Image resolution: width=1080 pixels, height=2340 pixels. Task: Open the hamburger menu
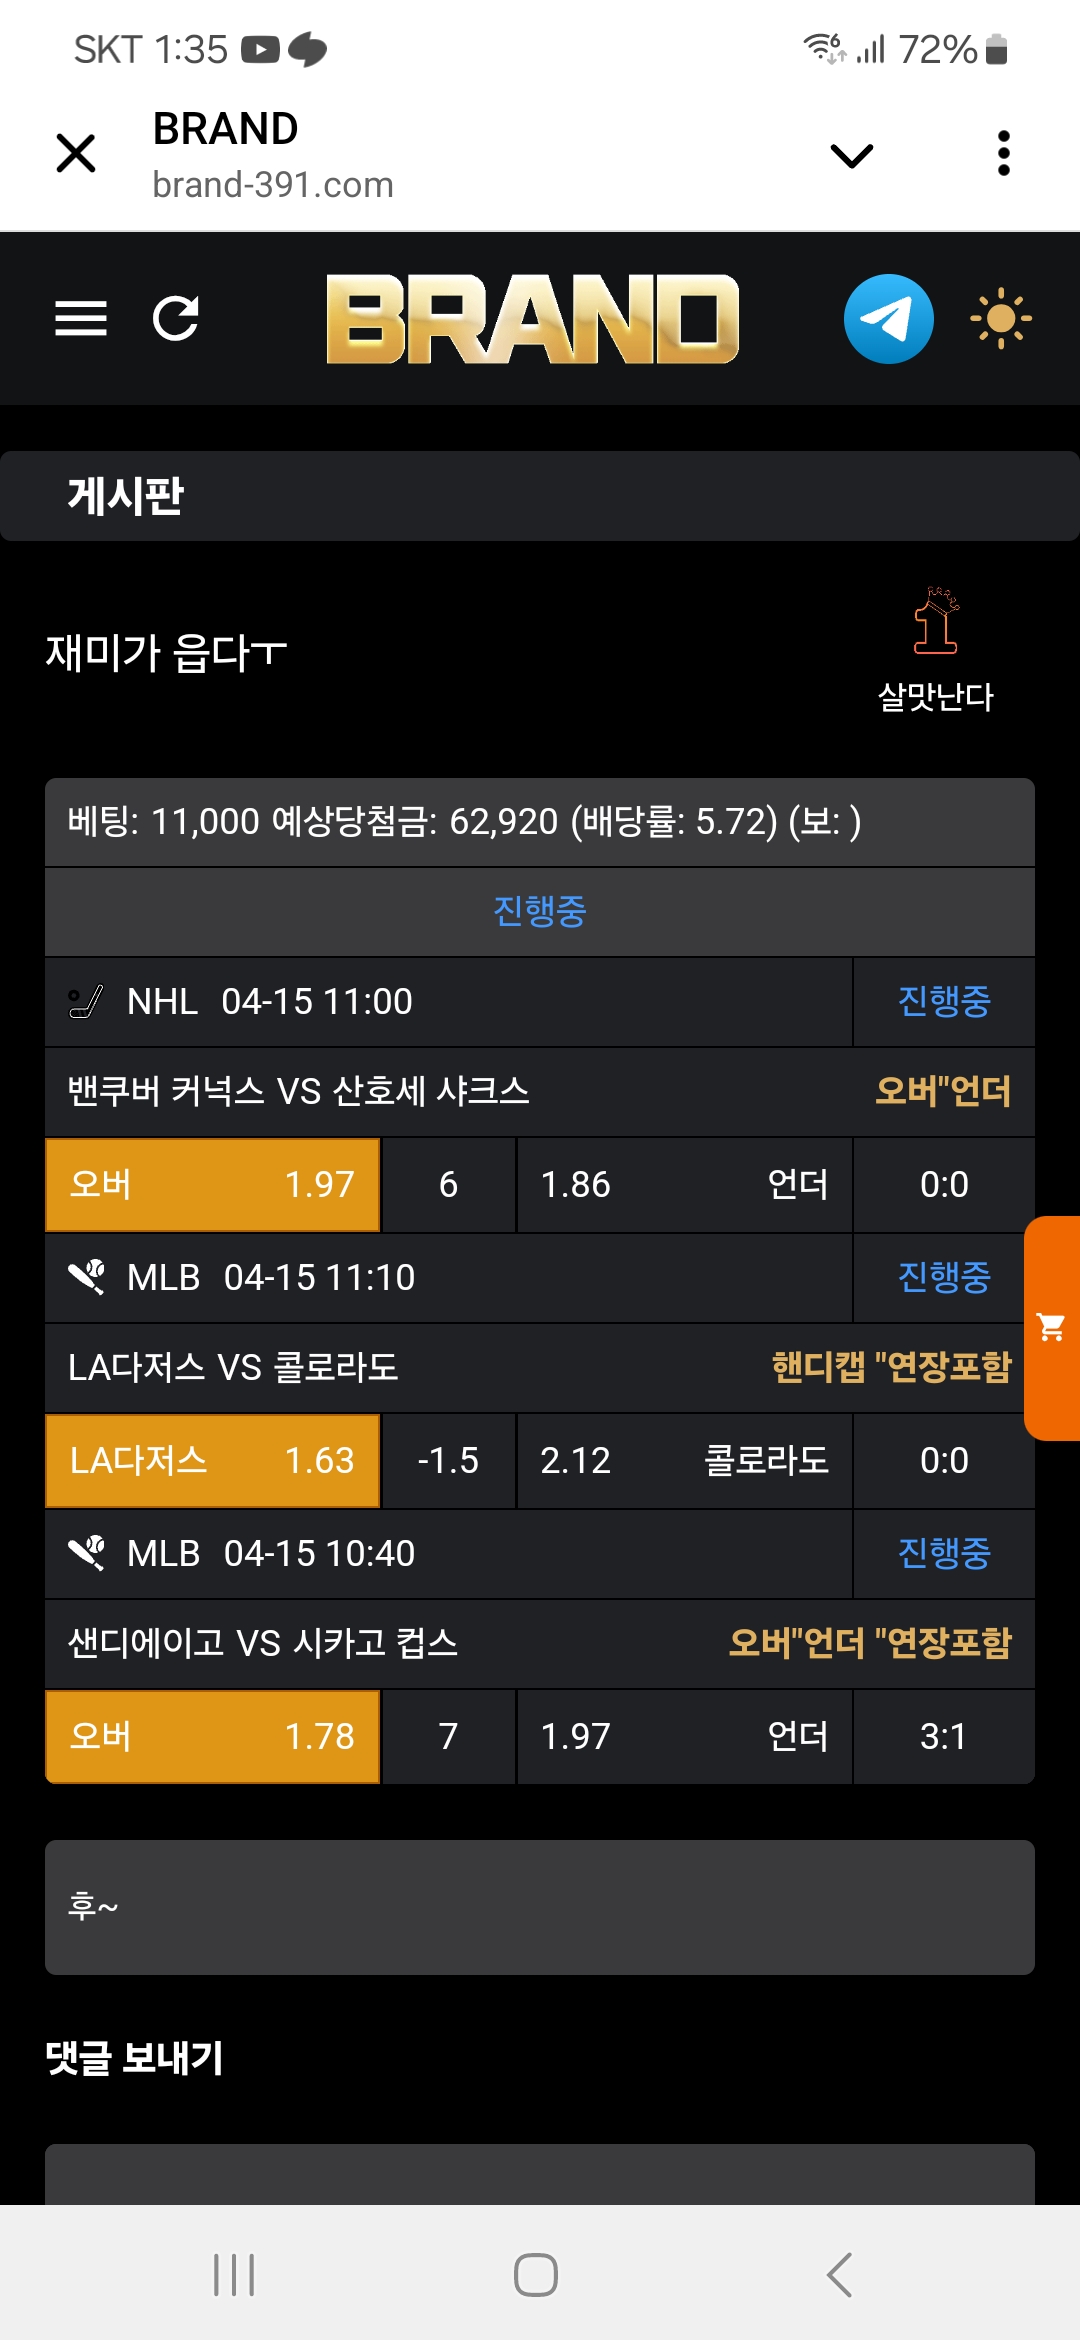pyautogui.click(x=81, y=319)
